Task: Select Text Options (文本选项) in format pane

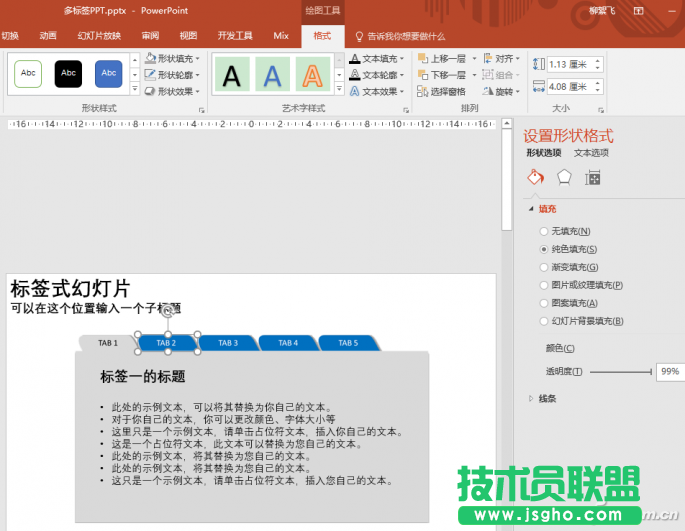Action: [591, 153]
